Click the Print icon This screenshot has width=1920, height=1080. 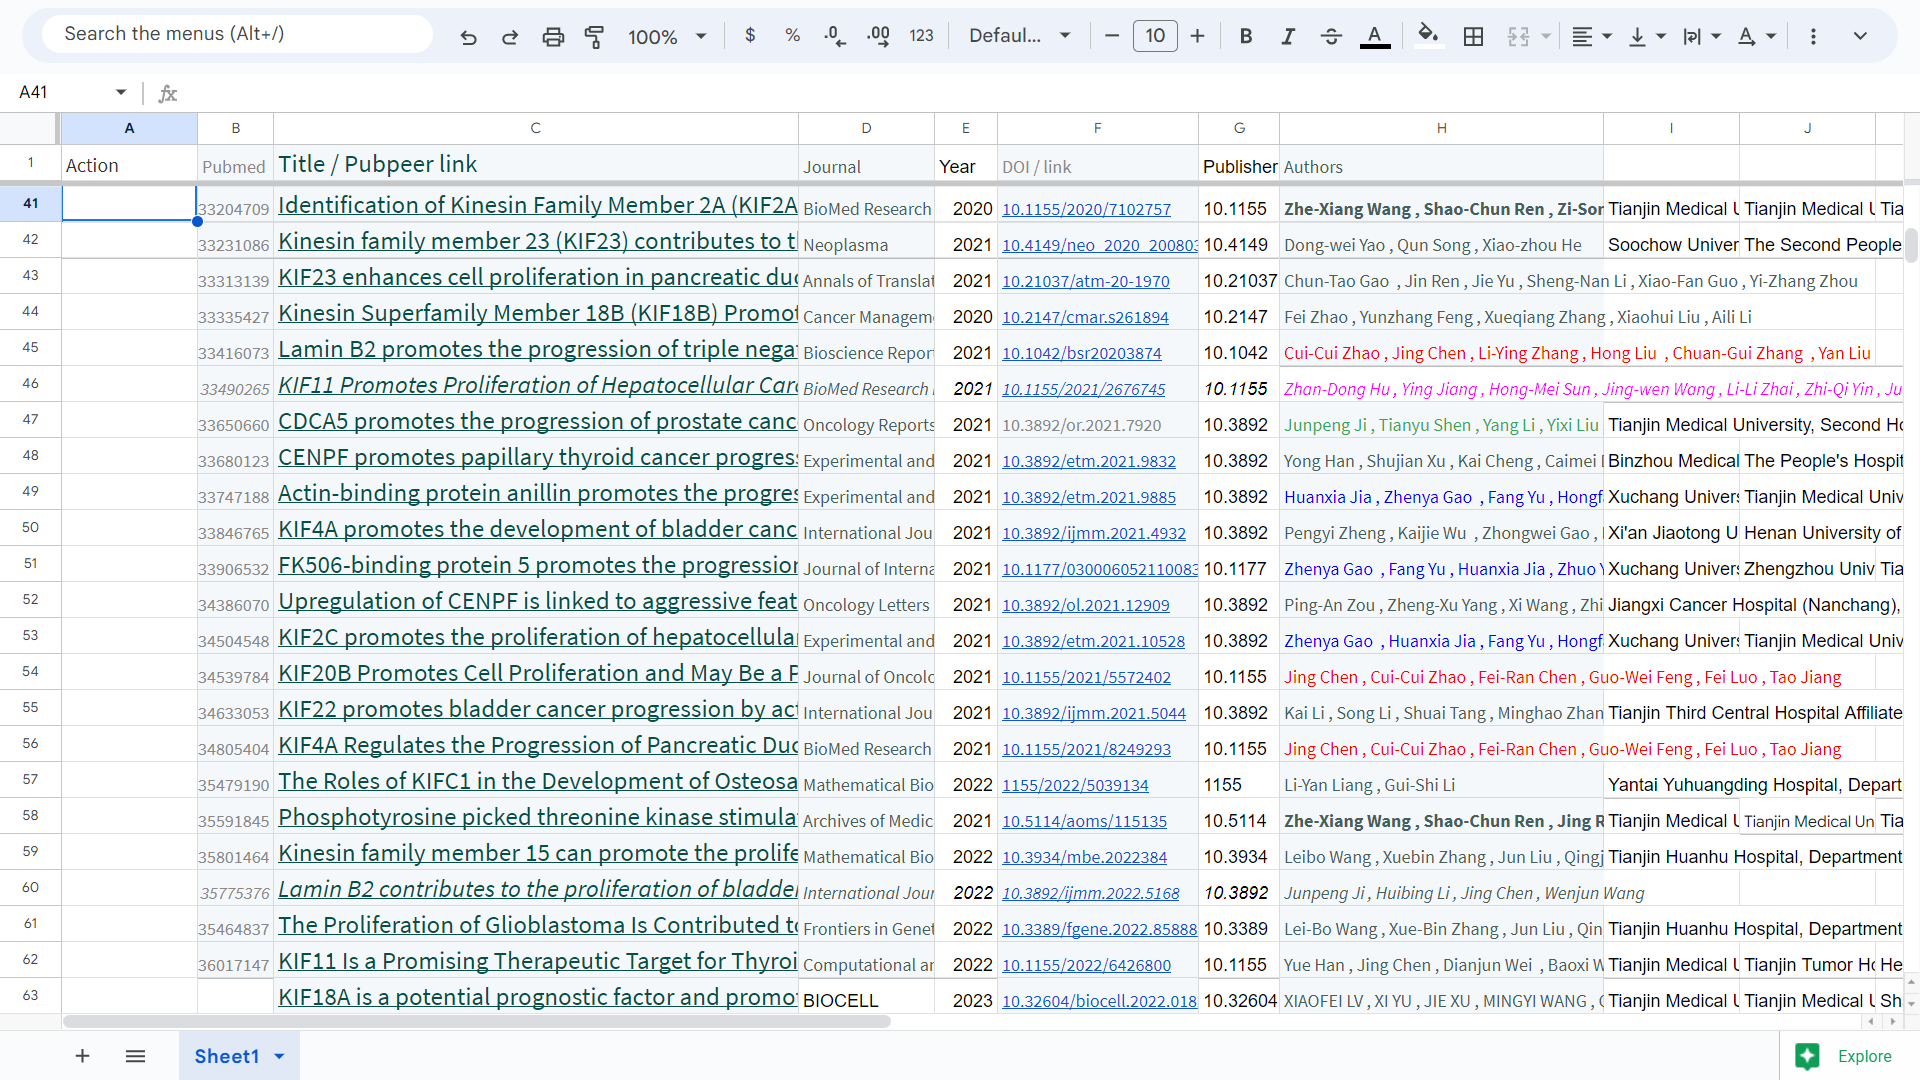pos(553,37)
